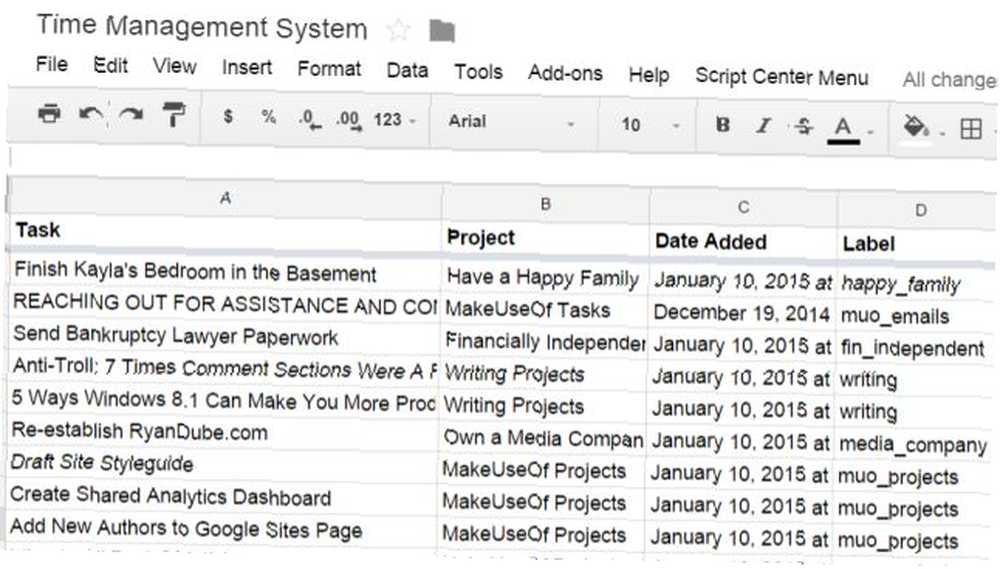Select the Anti-Troll: 7 Times Comment cell
This screenshot has height=569, width=1000.
click(x=223, y=368)
